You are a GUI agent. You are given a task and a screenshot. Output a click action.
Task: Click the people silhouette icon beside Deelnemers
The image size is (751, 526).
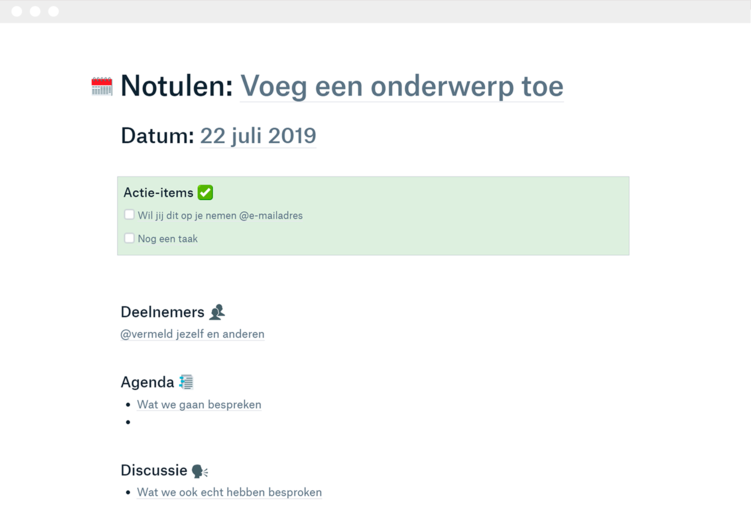pyautogui.click(x=217, y=312)
